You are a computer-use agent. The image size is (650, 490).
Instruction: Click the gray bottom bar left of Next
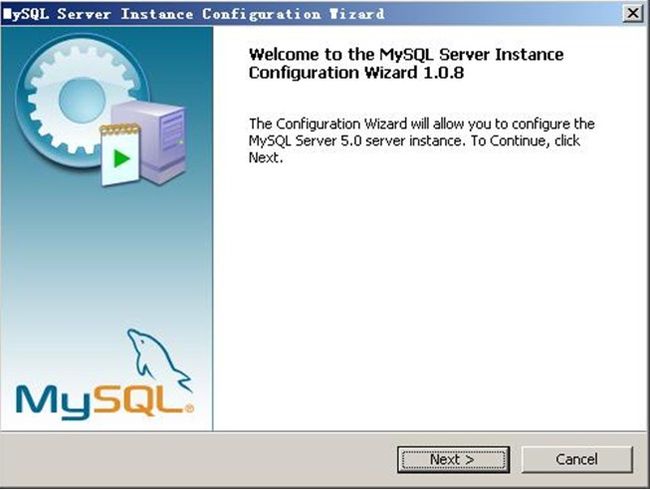point(200,459)
